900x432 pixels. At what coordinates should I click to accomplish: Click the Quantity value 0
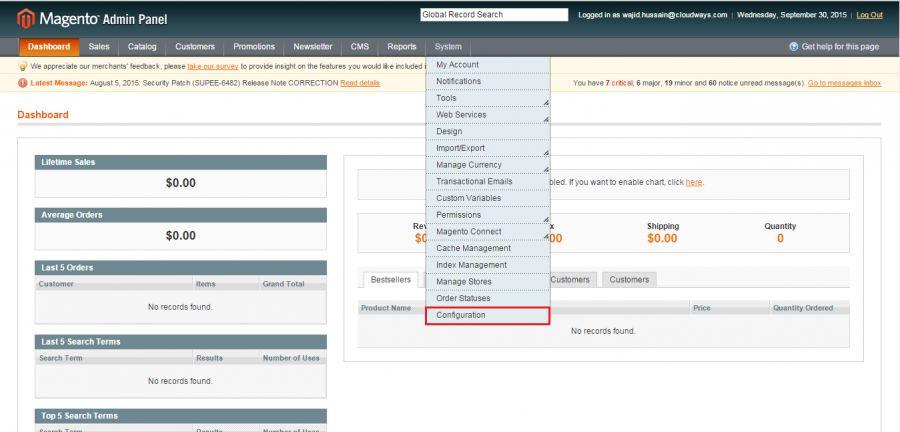(780, 239)
